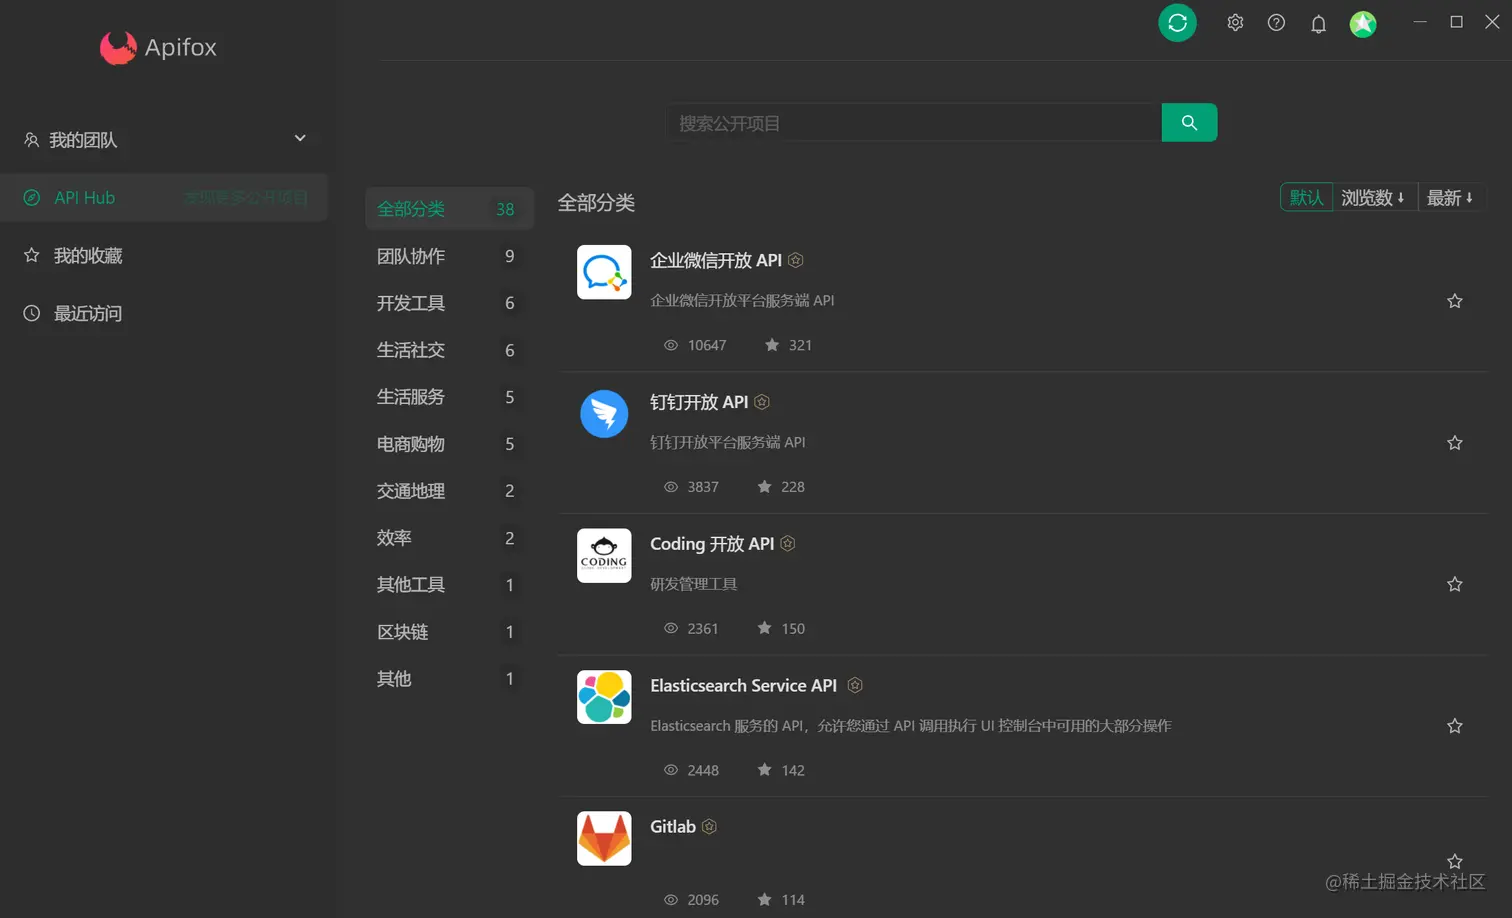The image size is (1512, 918).
Task: Select the 其他工具 category
Action: coord(449,585)
